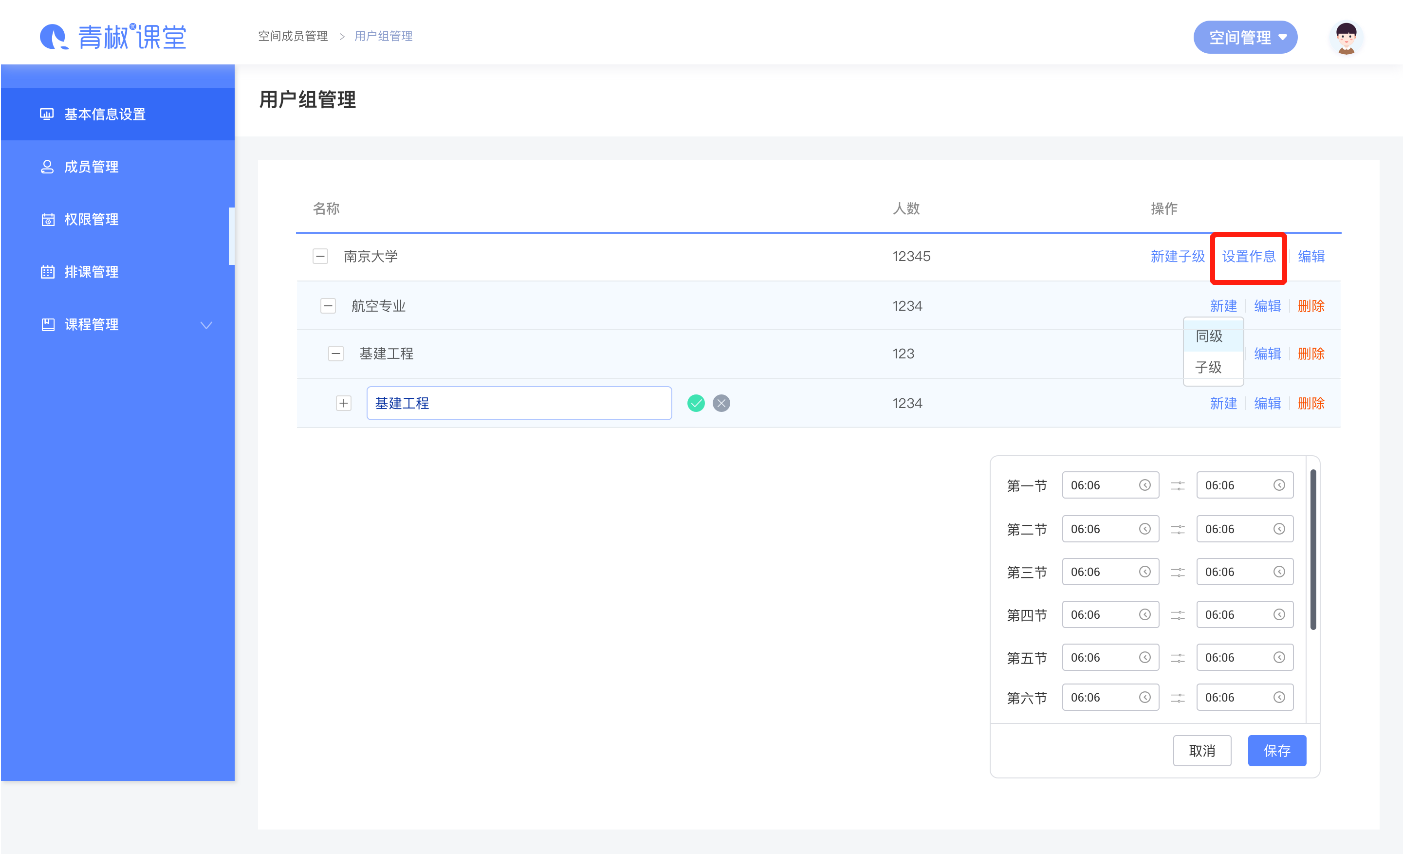Collapse the 南京大学 group row
This screenshot has height=857, width=1404.
(x=320, y=256)
